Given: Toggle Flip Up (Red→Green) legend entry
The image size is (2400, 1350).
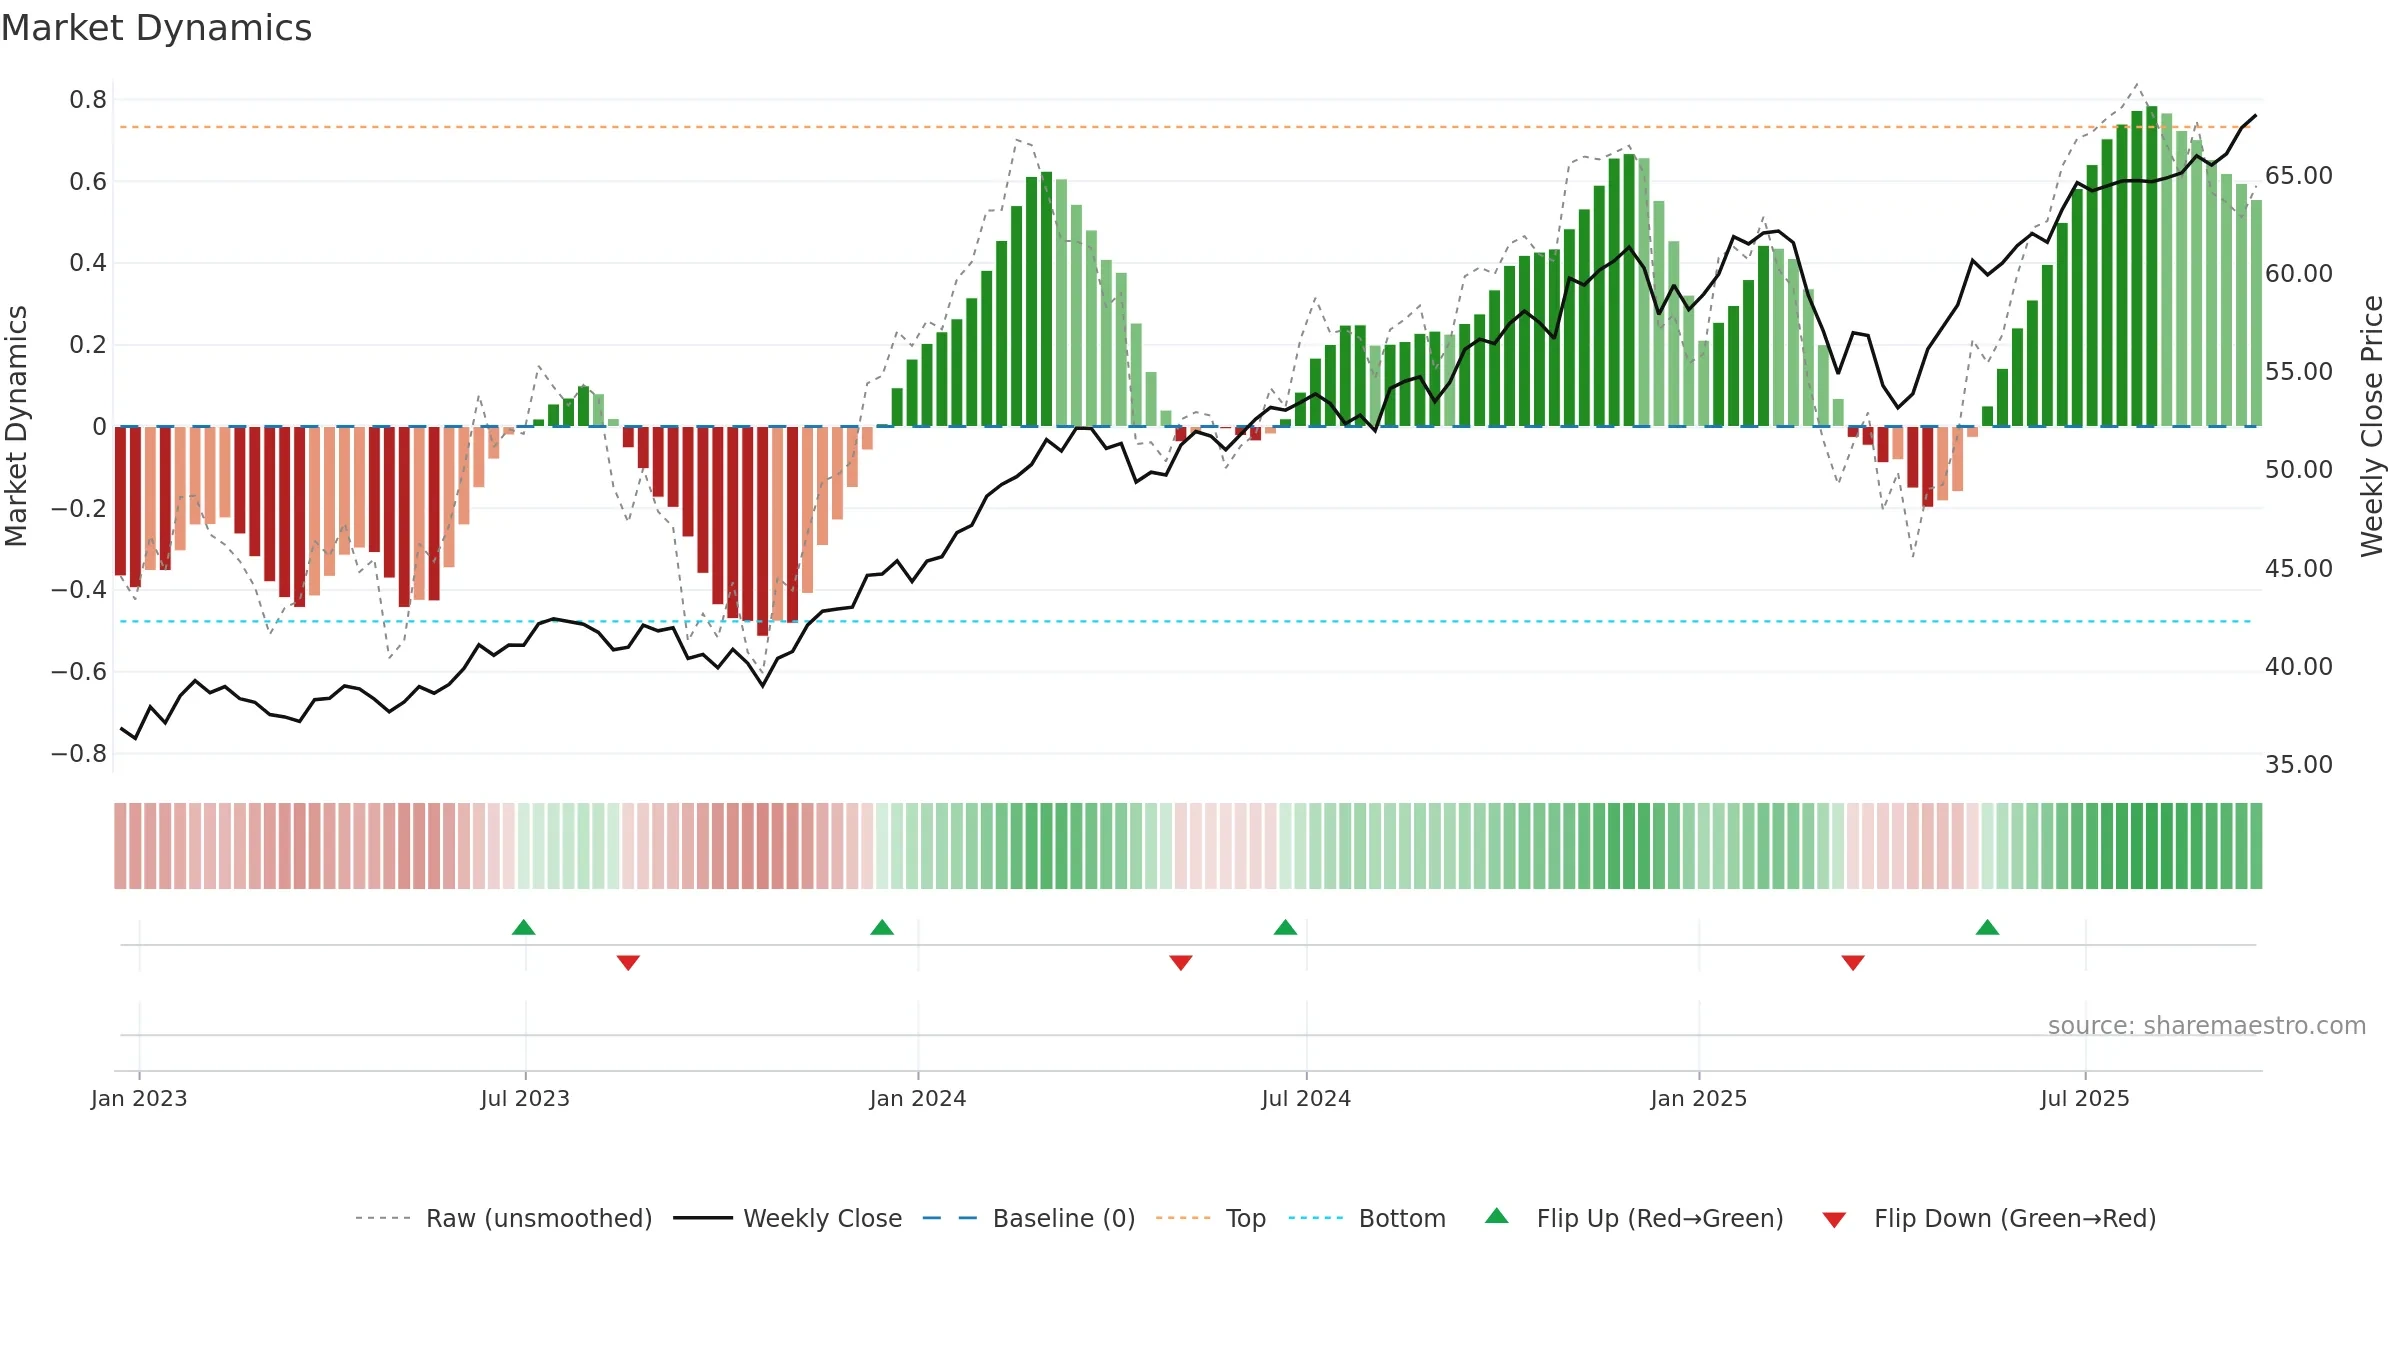Looking at the screenshot, I should tap(1635, 1218).
